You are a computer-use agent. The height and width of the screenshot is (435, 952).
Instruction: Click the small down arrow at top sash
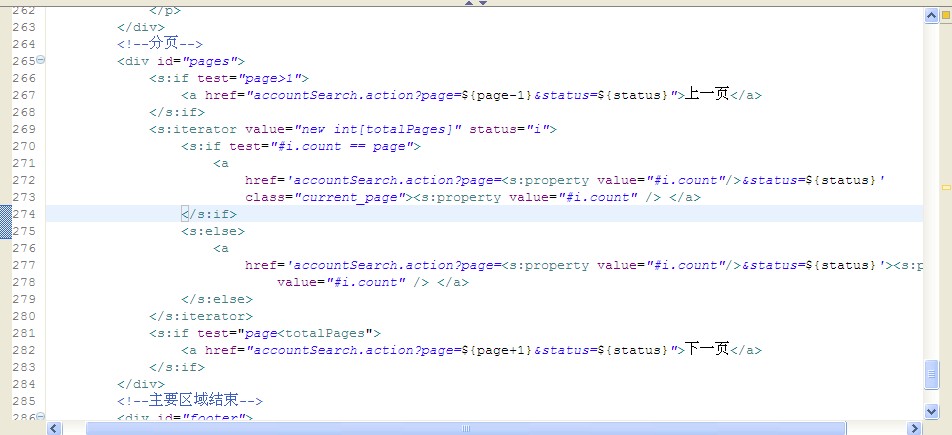tap(483, 3)
